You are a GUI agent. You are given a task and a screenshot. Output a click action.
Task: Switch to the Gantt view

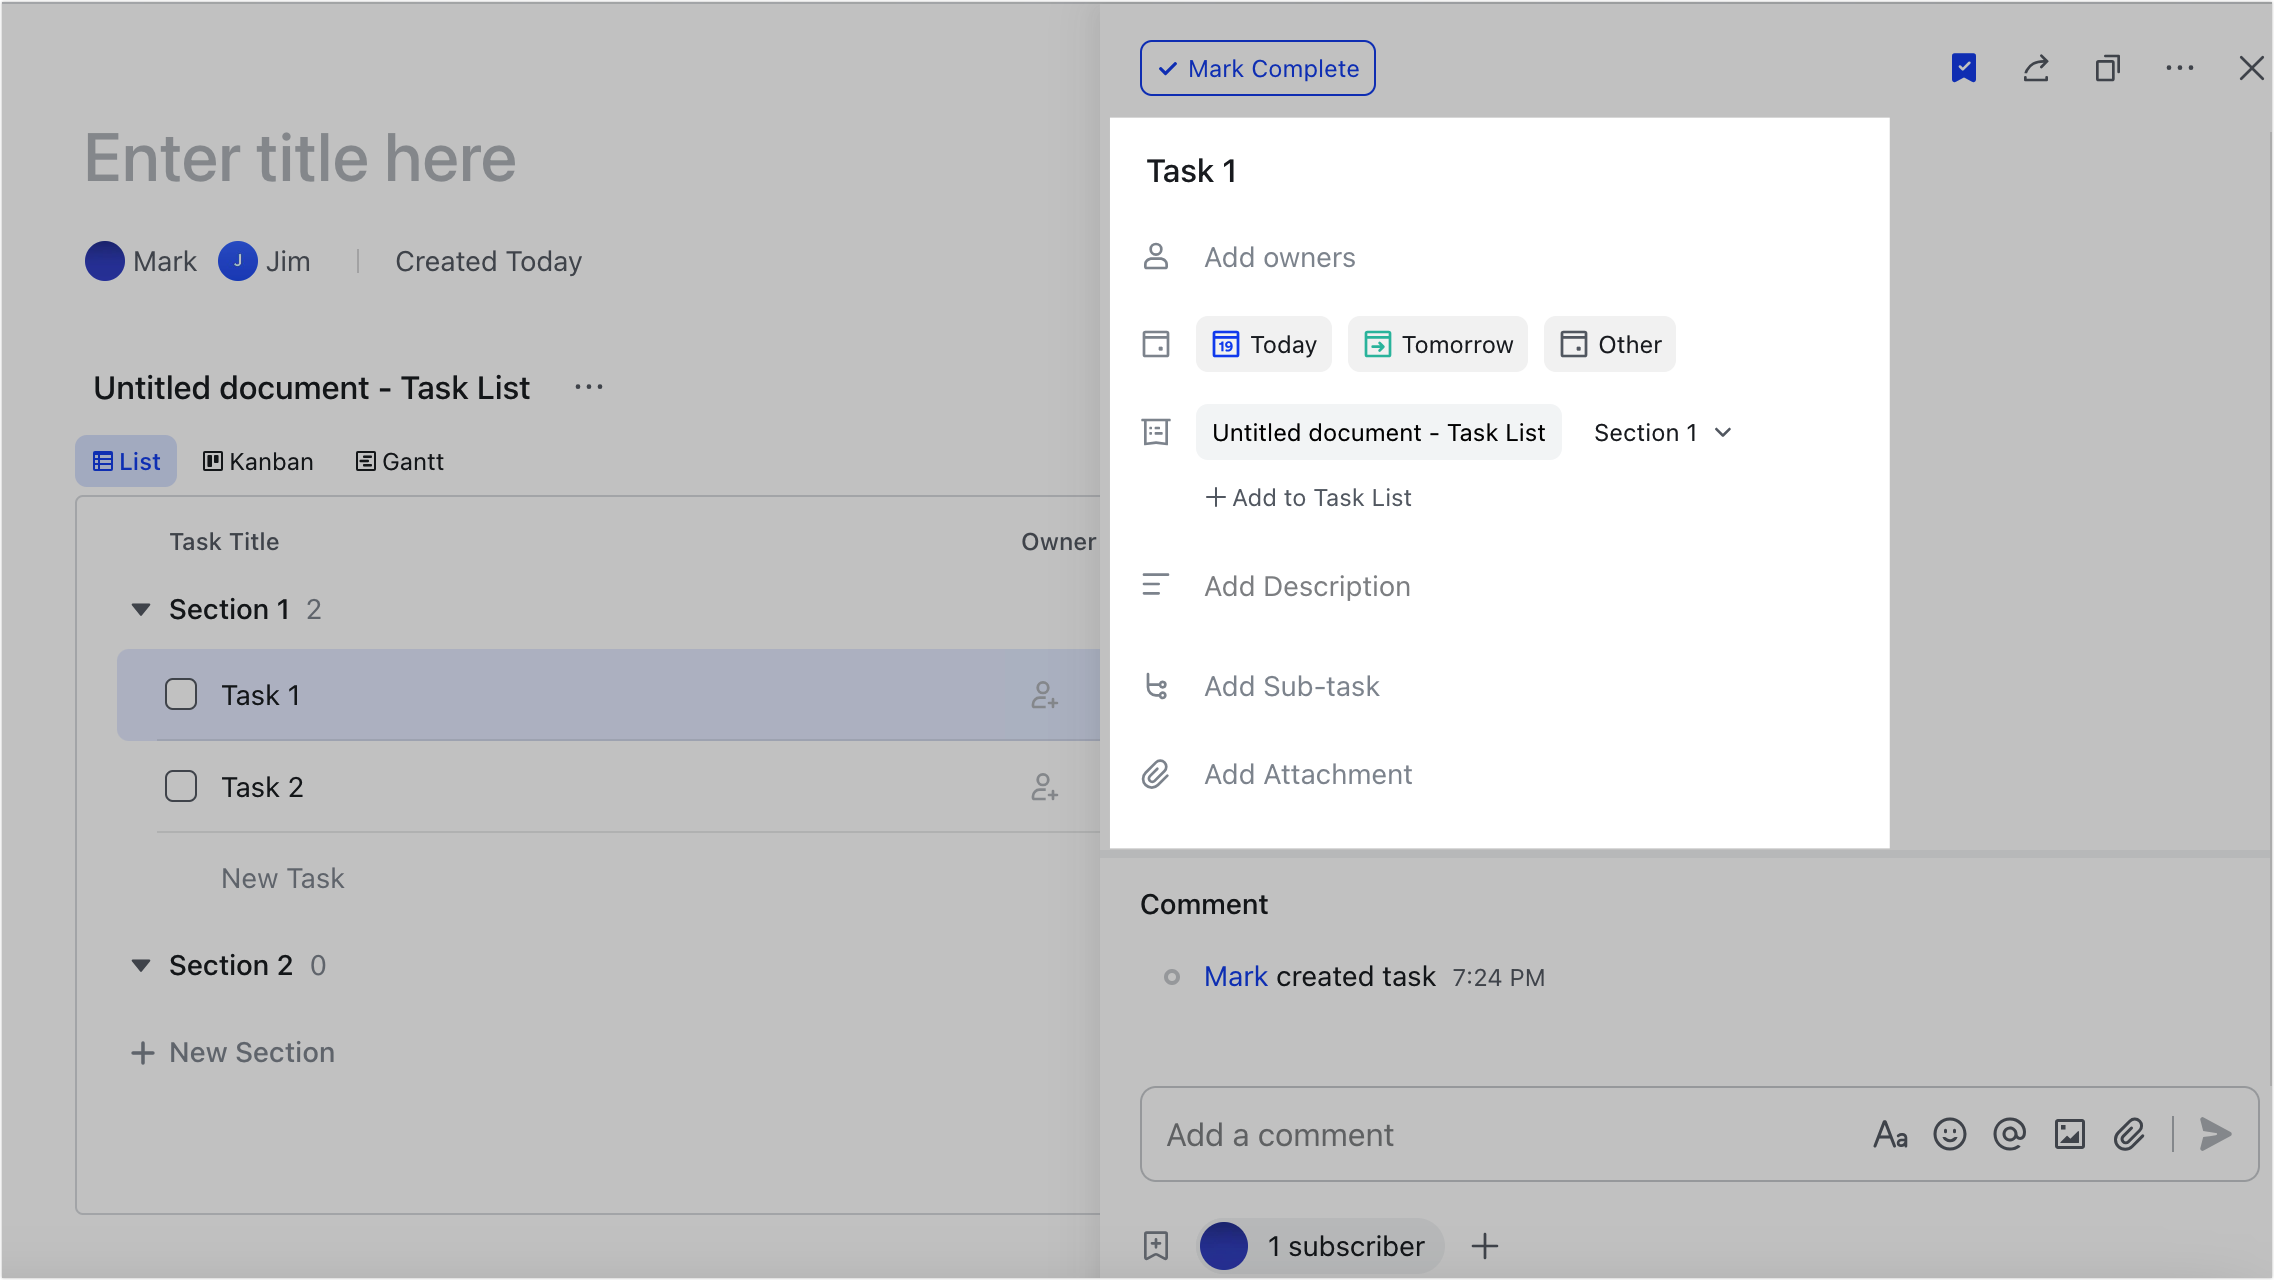398,461
